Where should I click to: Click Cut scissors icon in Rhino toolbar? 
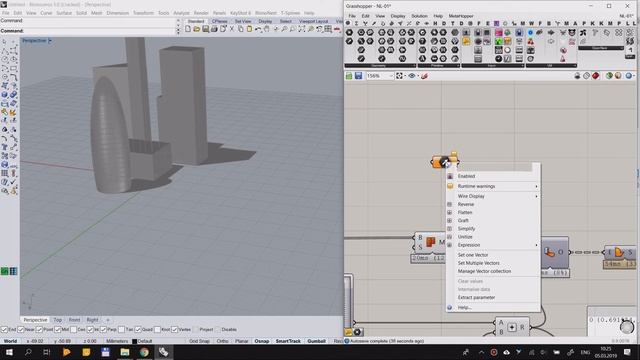[x=231, y=29]
